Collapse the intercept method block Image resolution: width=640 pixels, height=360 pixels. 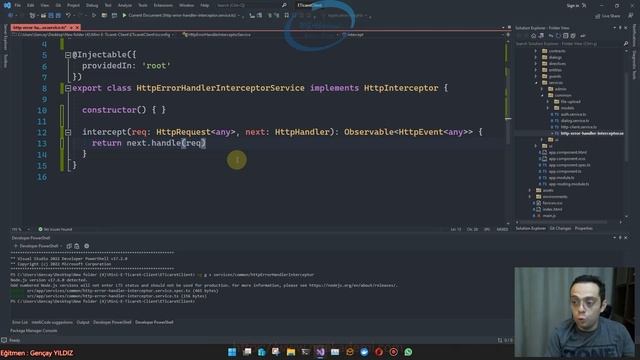coord(68,132)
